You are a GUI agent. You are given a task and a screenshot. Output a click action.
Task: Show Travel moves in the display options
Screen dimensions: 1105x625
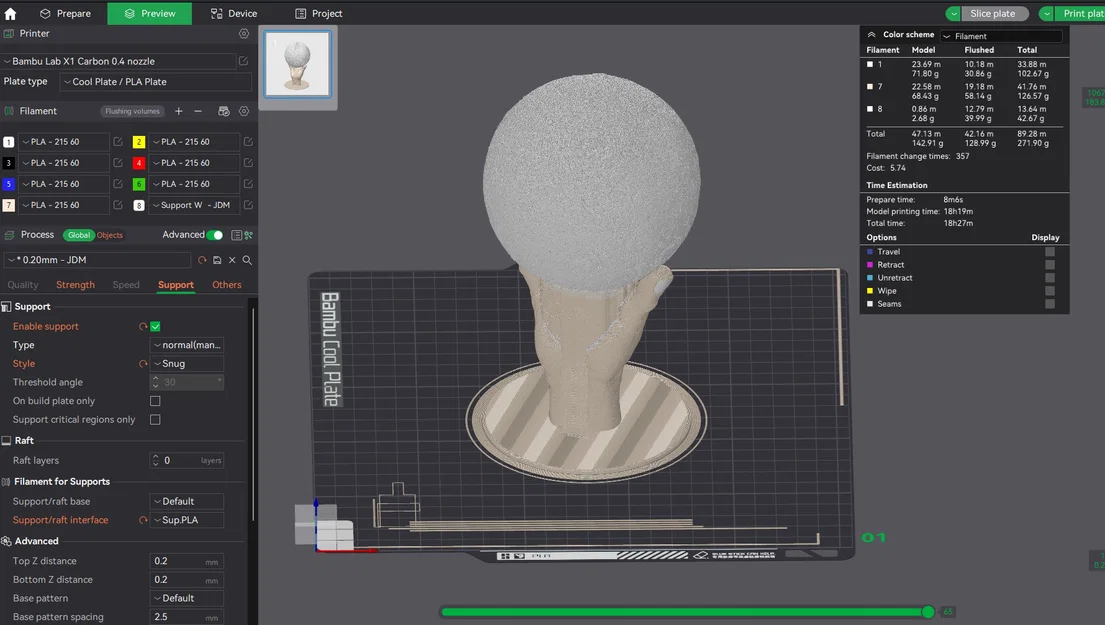click(x=1049, y=252)
